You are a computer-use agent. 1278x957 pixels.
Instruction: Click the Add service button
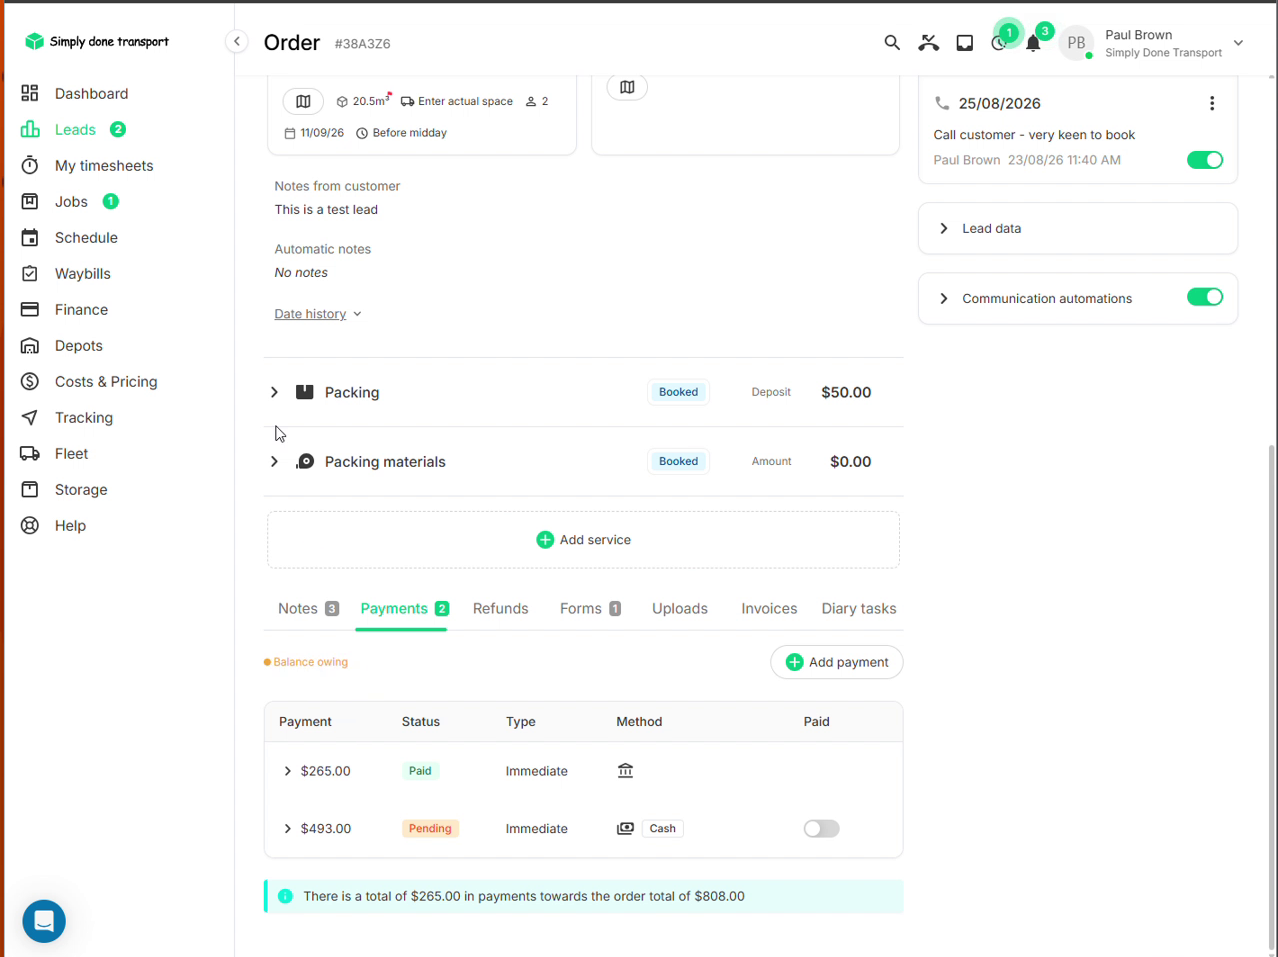583,540
